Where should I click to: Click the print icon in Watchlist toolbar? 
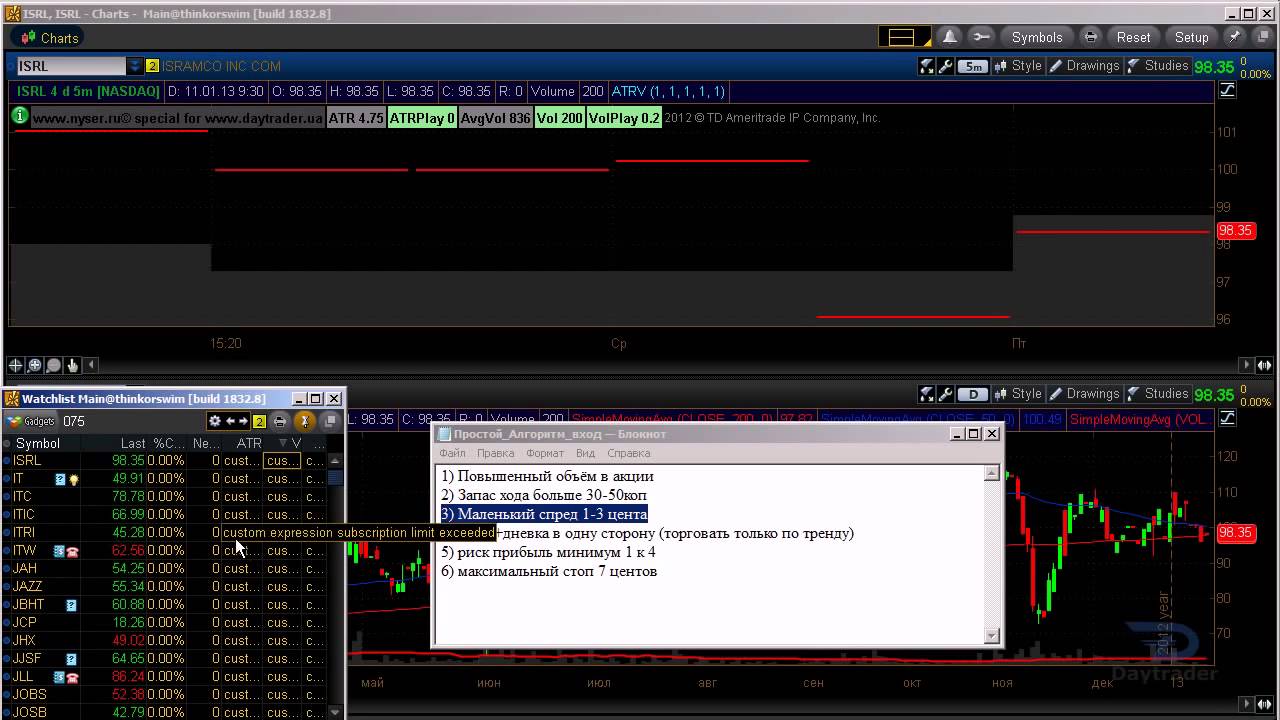[x=280, y=421]
